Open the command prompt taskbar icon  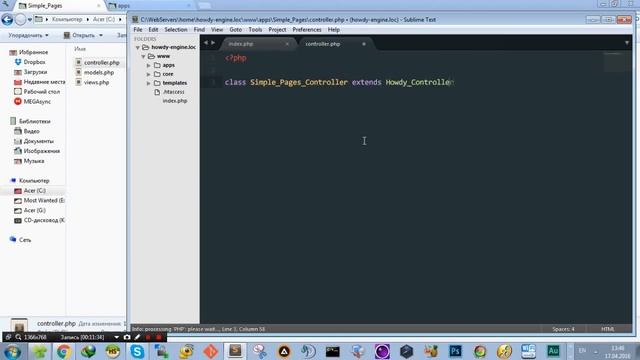click(x=333, y=351)
